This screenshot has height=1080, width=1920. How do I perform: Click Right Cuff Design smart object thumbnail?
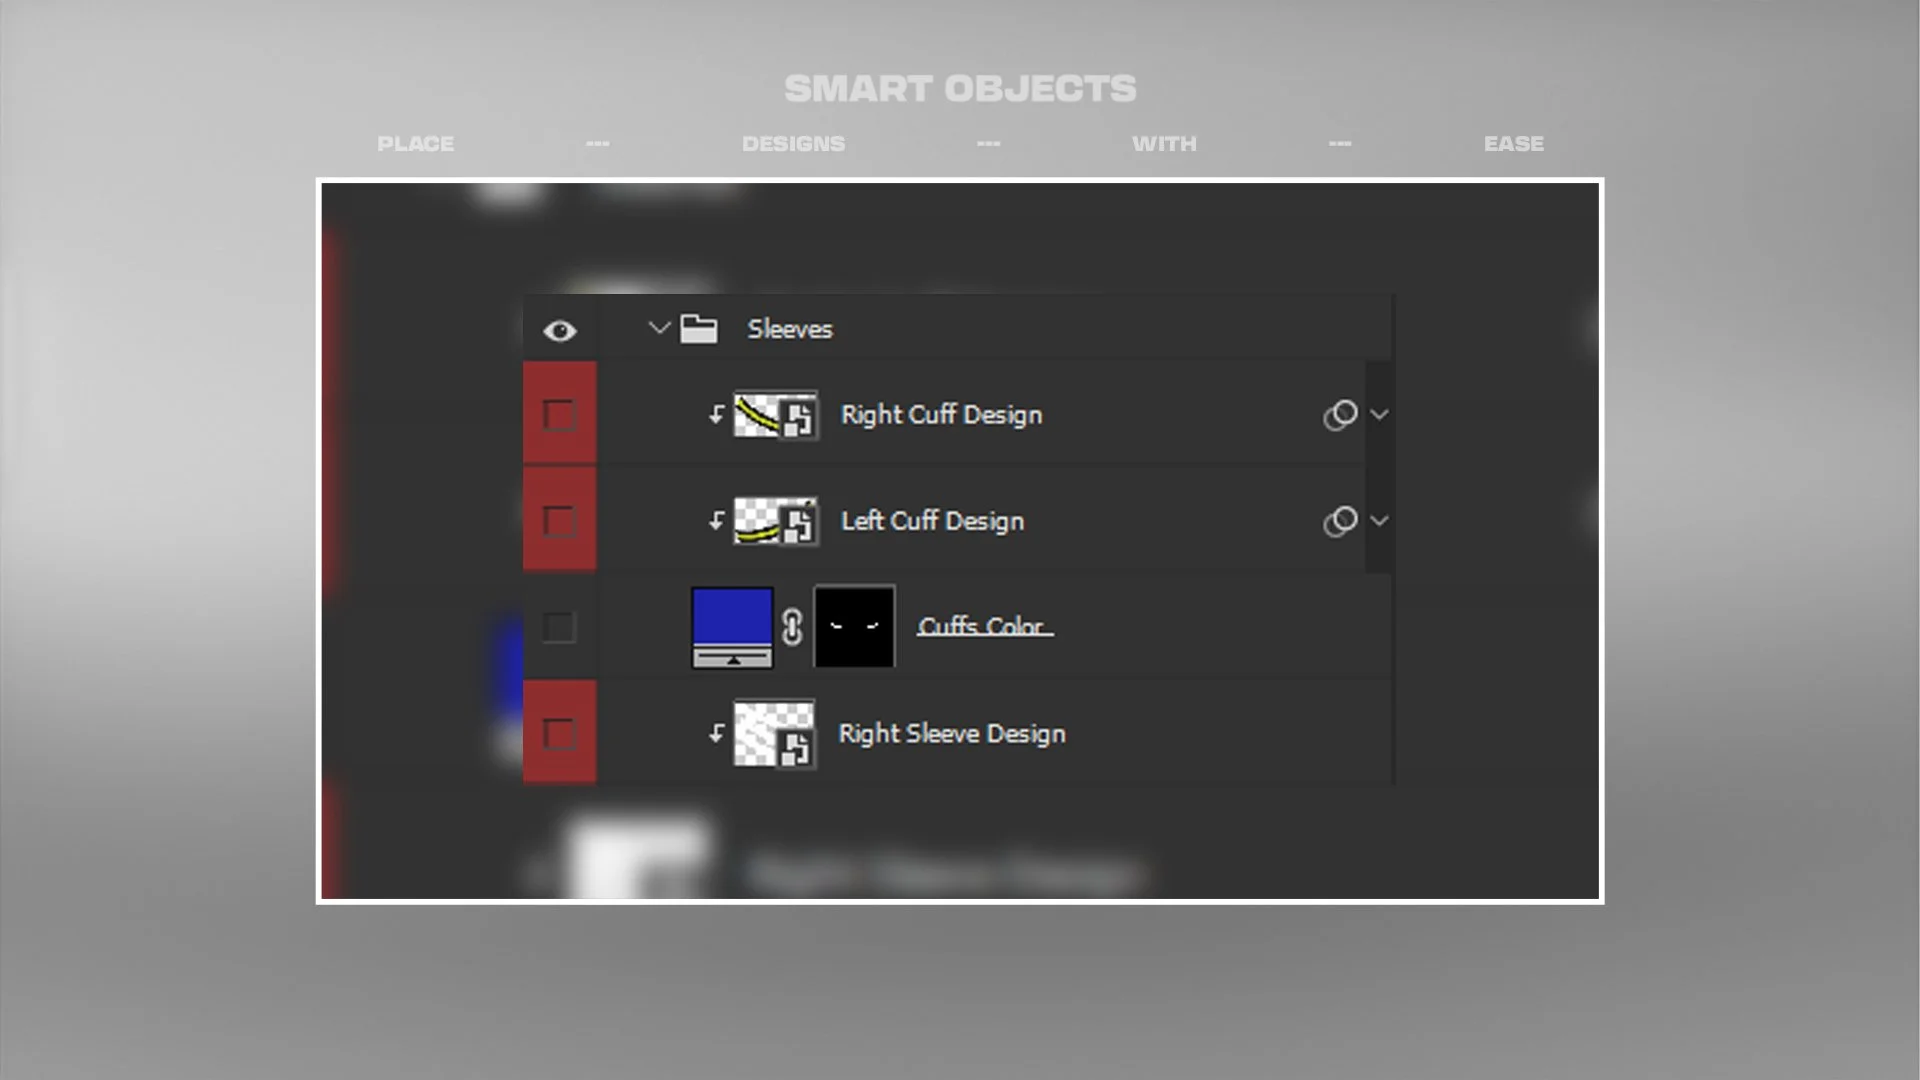coord(775,415)
